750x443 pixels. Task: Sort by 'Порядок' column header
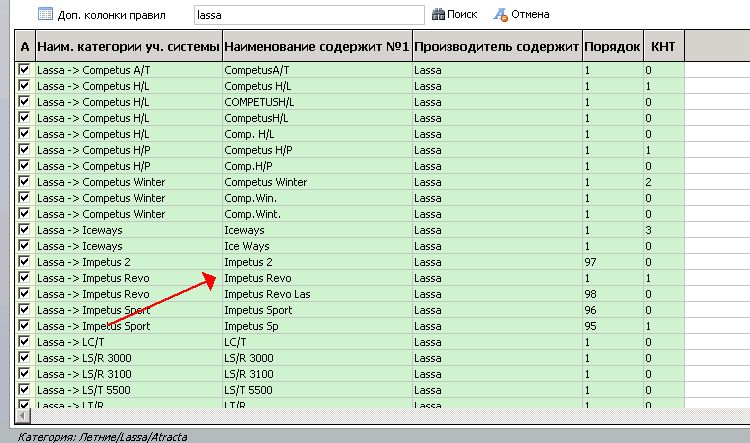click(613, 46)
